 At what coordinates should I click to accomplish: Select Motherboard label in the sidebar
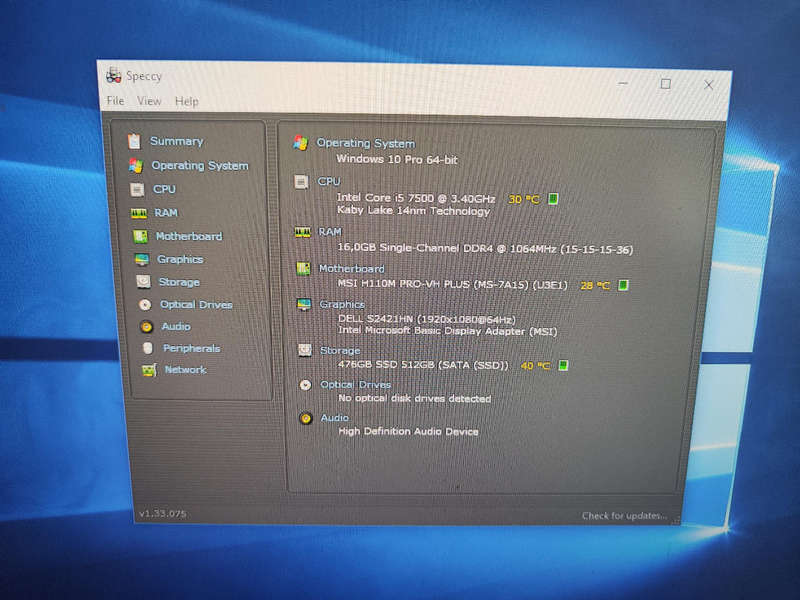[189, 236]
